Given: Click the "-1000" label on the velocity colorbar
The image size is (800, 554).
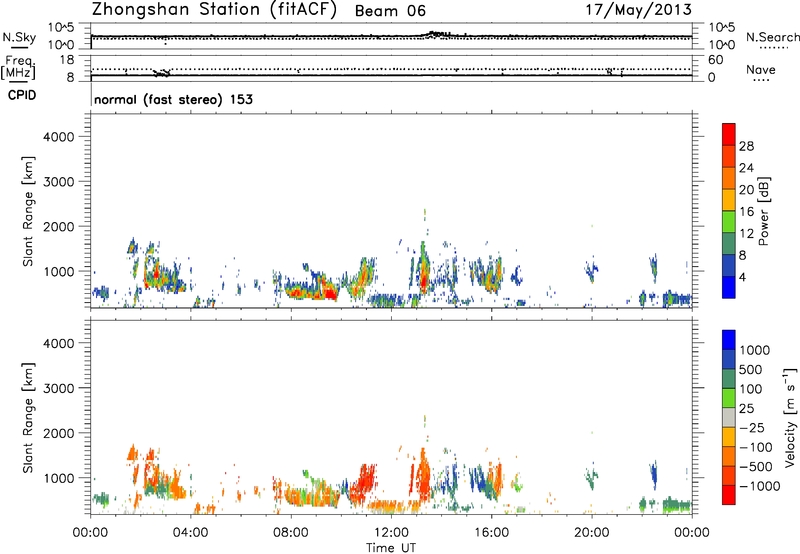Looking at the screenshot, I should tap(760, 486).
